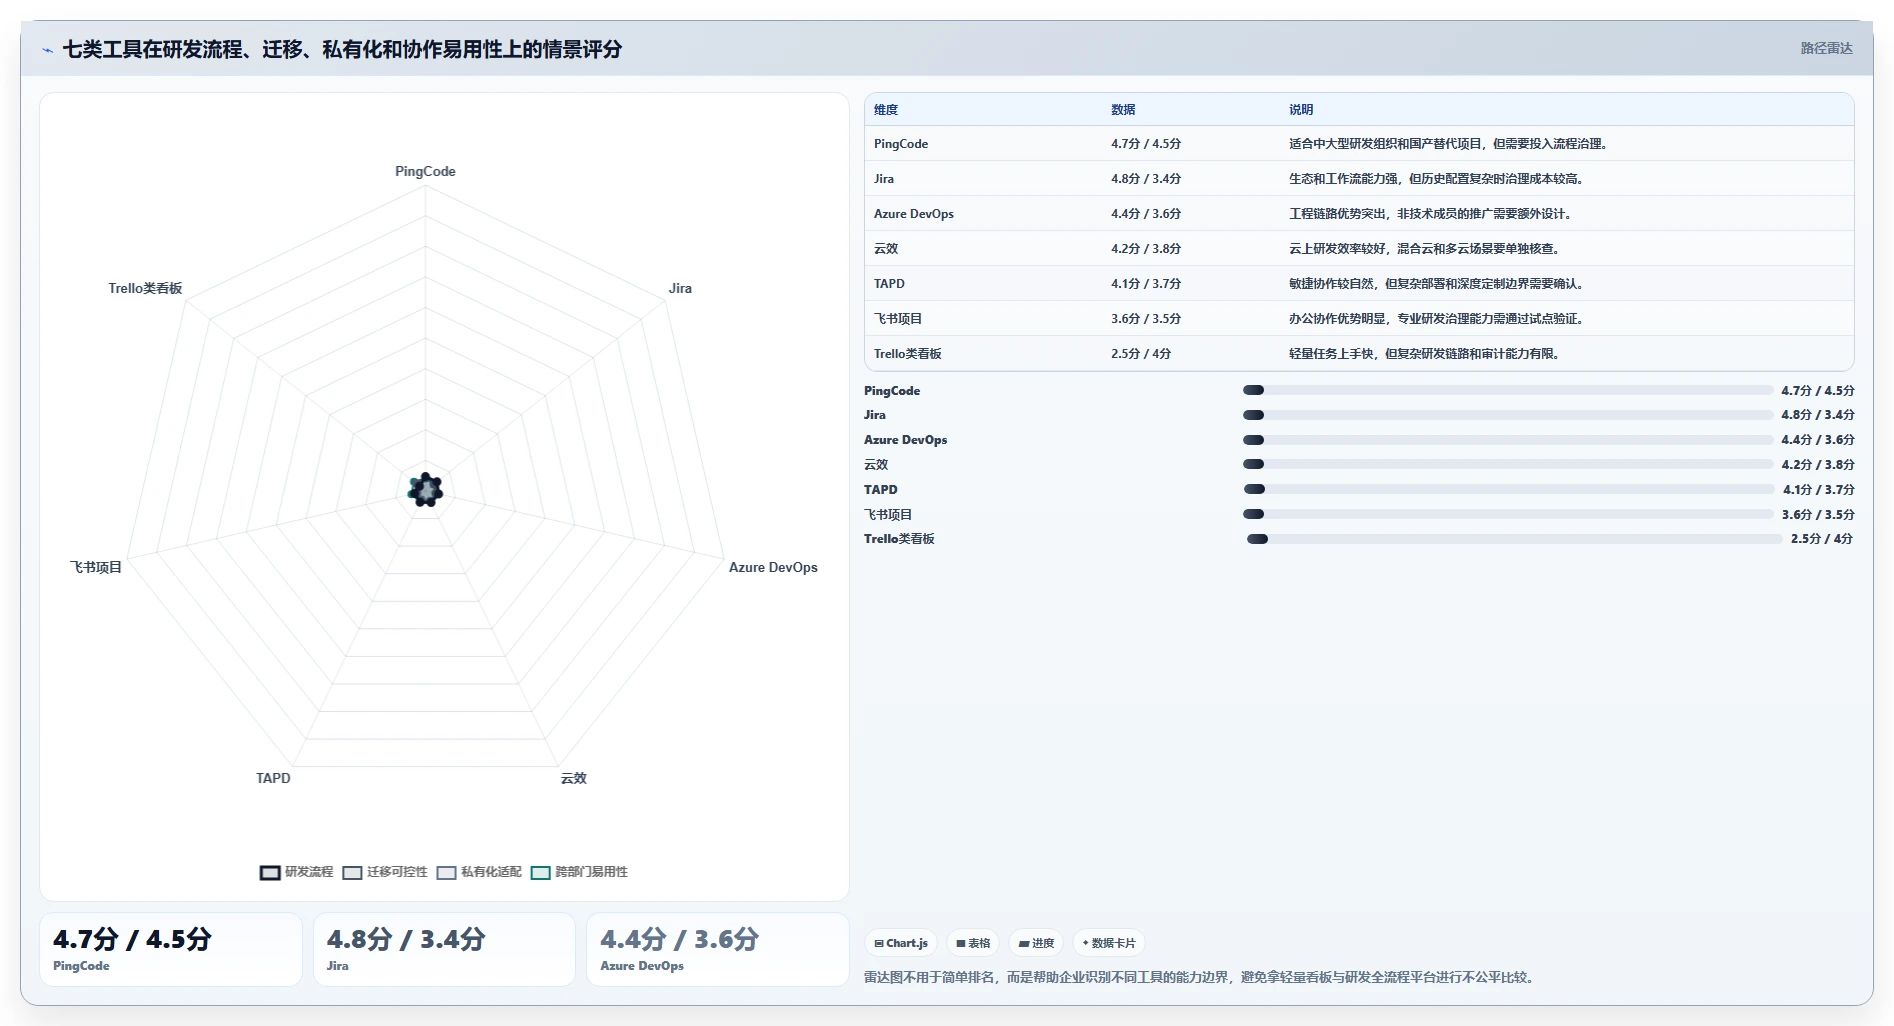This screenshot has width=1894, height=1026.
Task: Click the 4.2分 / 3.8分 value beside the 云效 bar
Action: coord(1818,464)
